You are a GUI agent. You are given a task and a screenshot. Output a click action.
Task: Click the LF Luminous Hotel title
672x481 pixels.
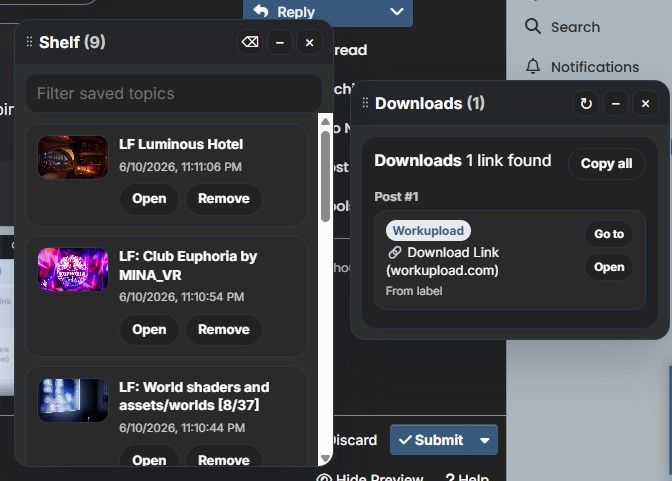click(x=181, y=144)
